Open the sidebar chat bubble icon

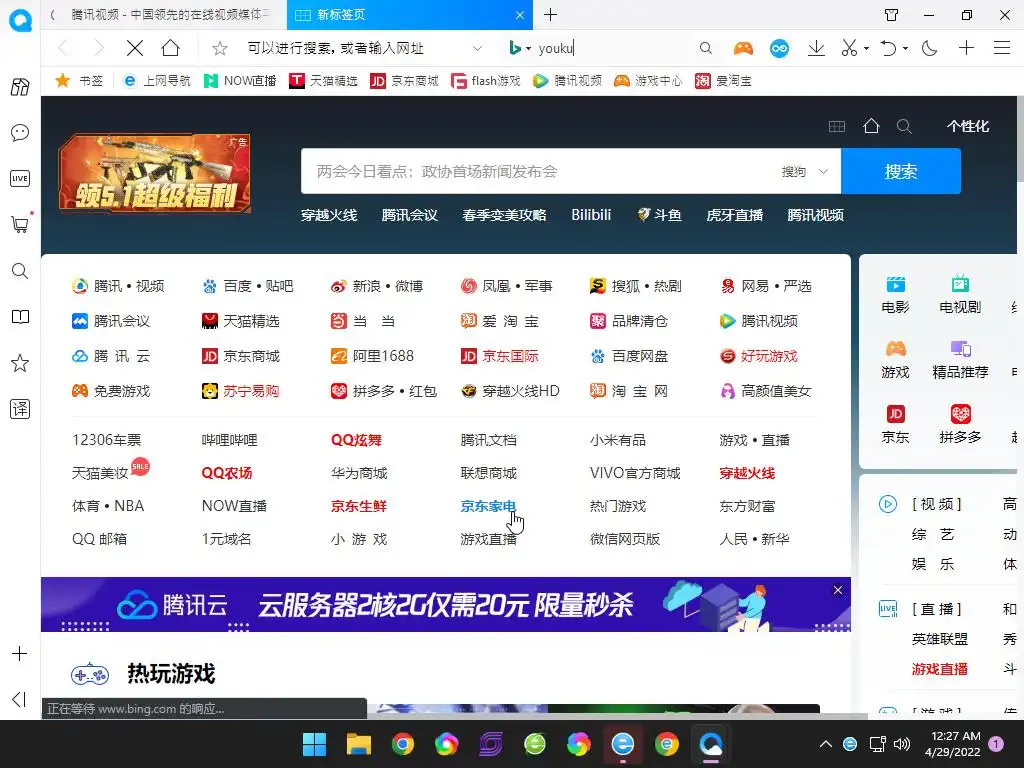coord(20,133)
